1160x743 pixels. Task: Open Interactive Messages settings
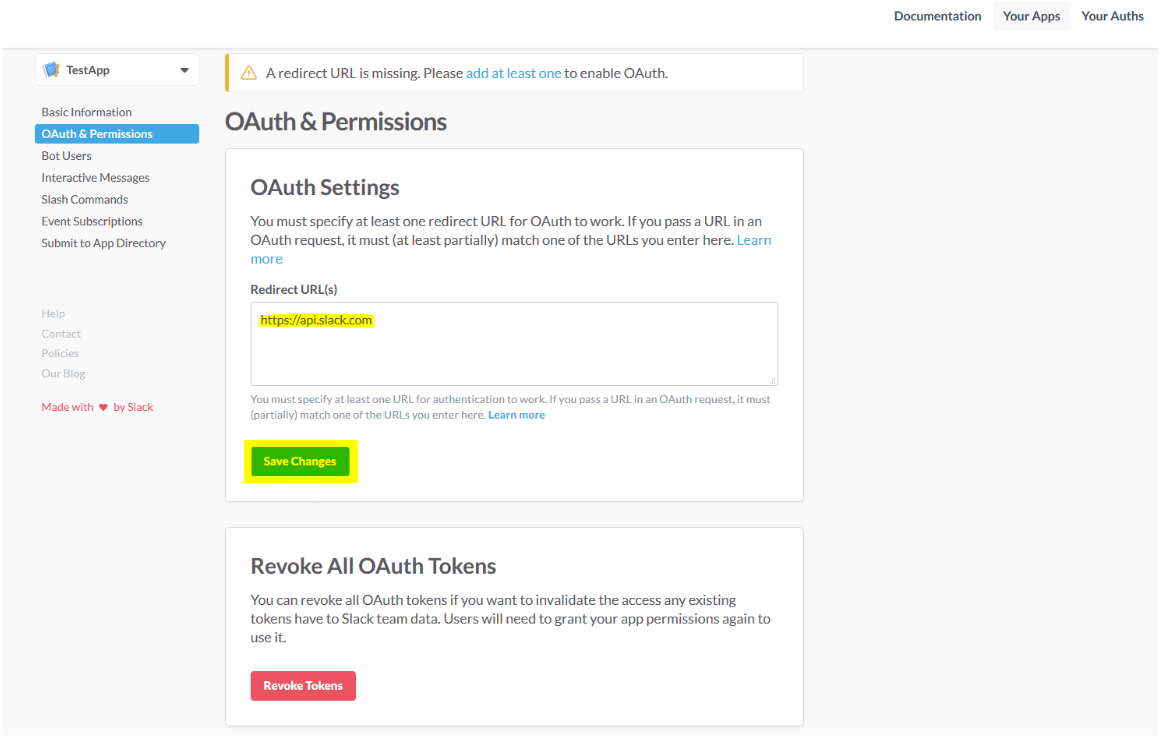click(x=95, y=178)
